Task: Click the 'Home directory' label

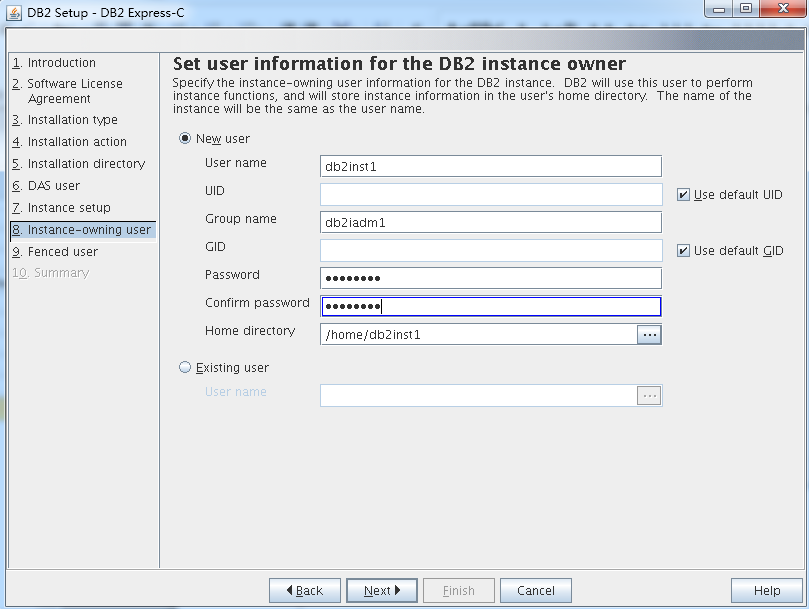Action: tap(250, 331)
